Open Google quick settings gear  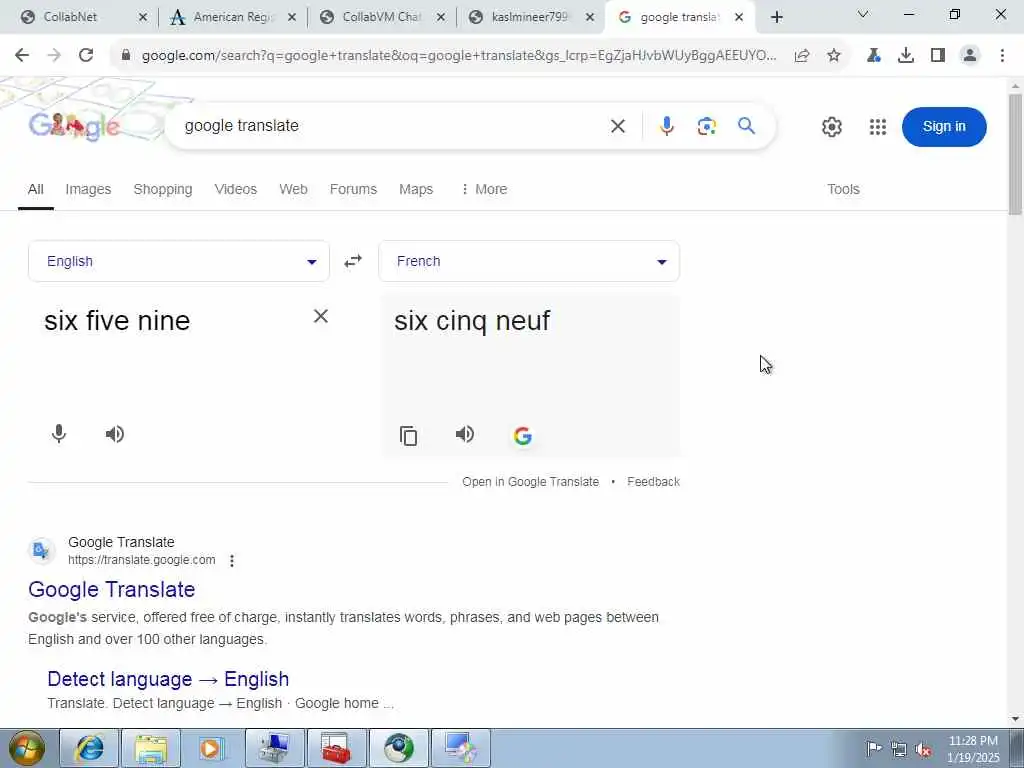point(831,127)
